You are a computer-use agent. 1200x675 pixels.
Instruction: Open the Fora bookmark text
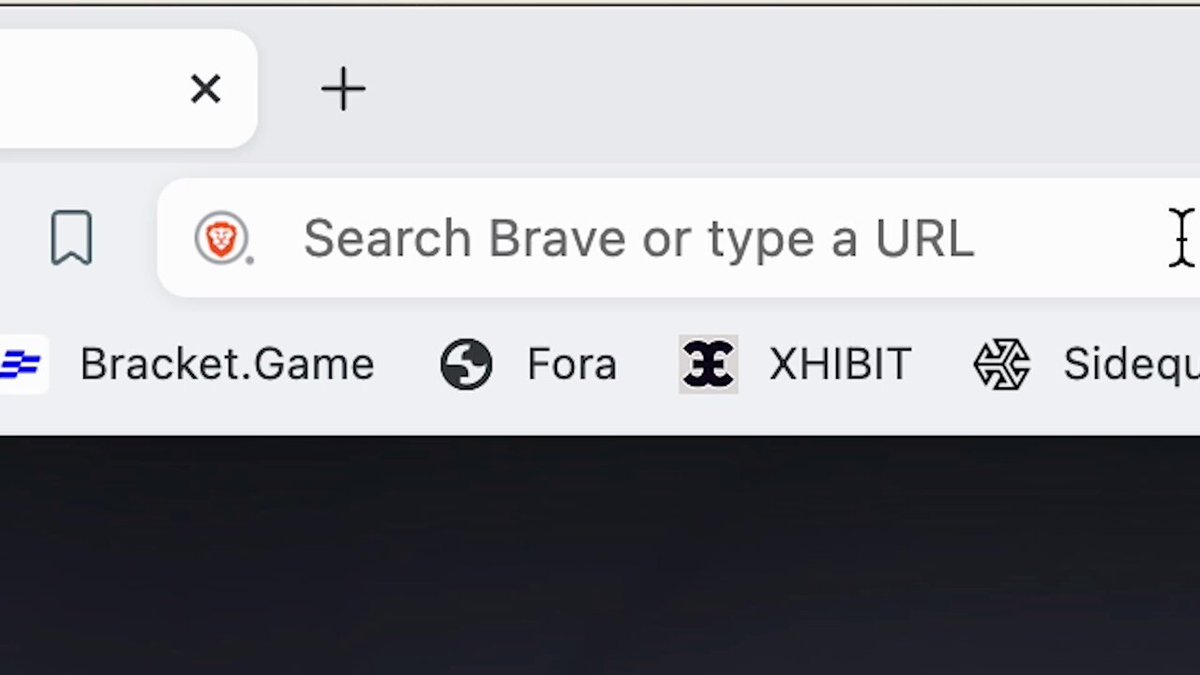click(x=571, y=365)
